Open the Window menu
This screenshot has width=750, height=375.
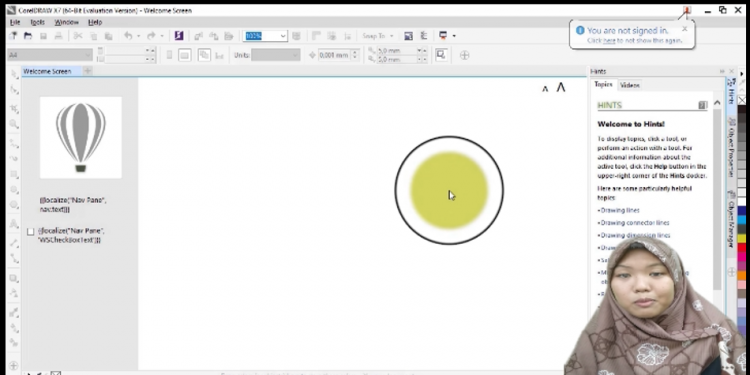[x=66, y=22]
